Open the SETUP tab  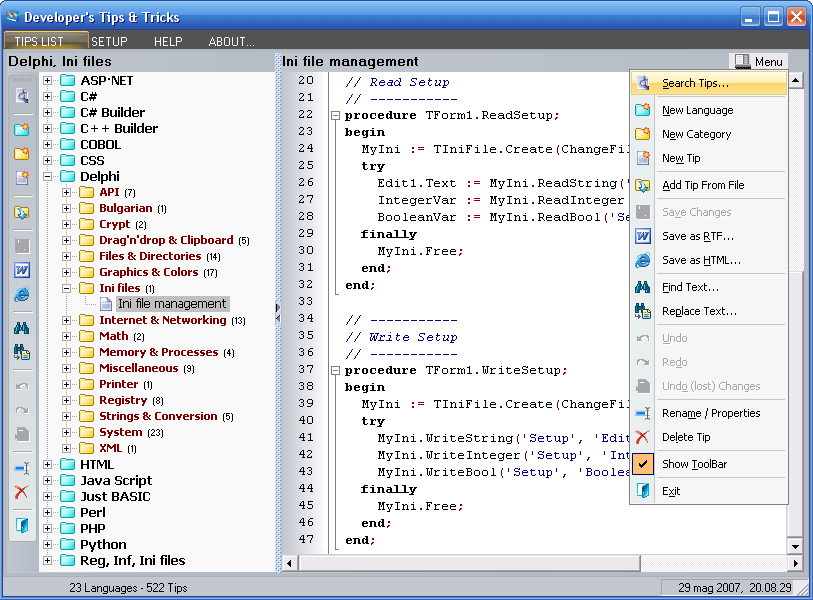[109, 42]
